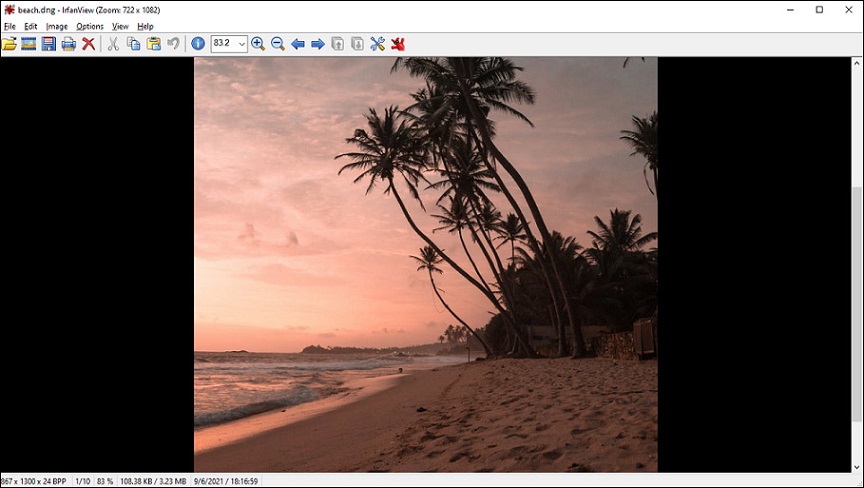Go to previous image with left arrow
The width and height of the screenshot is (864, 488).
(298, 44)
